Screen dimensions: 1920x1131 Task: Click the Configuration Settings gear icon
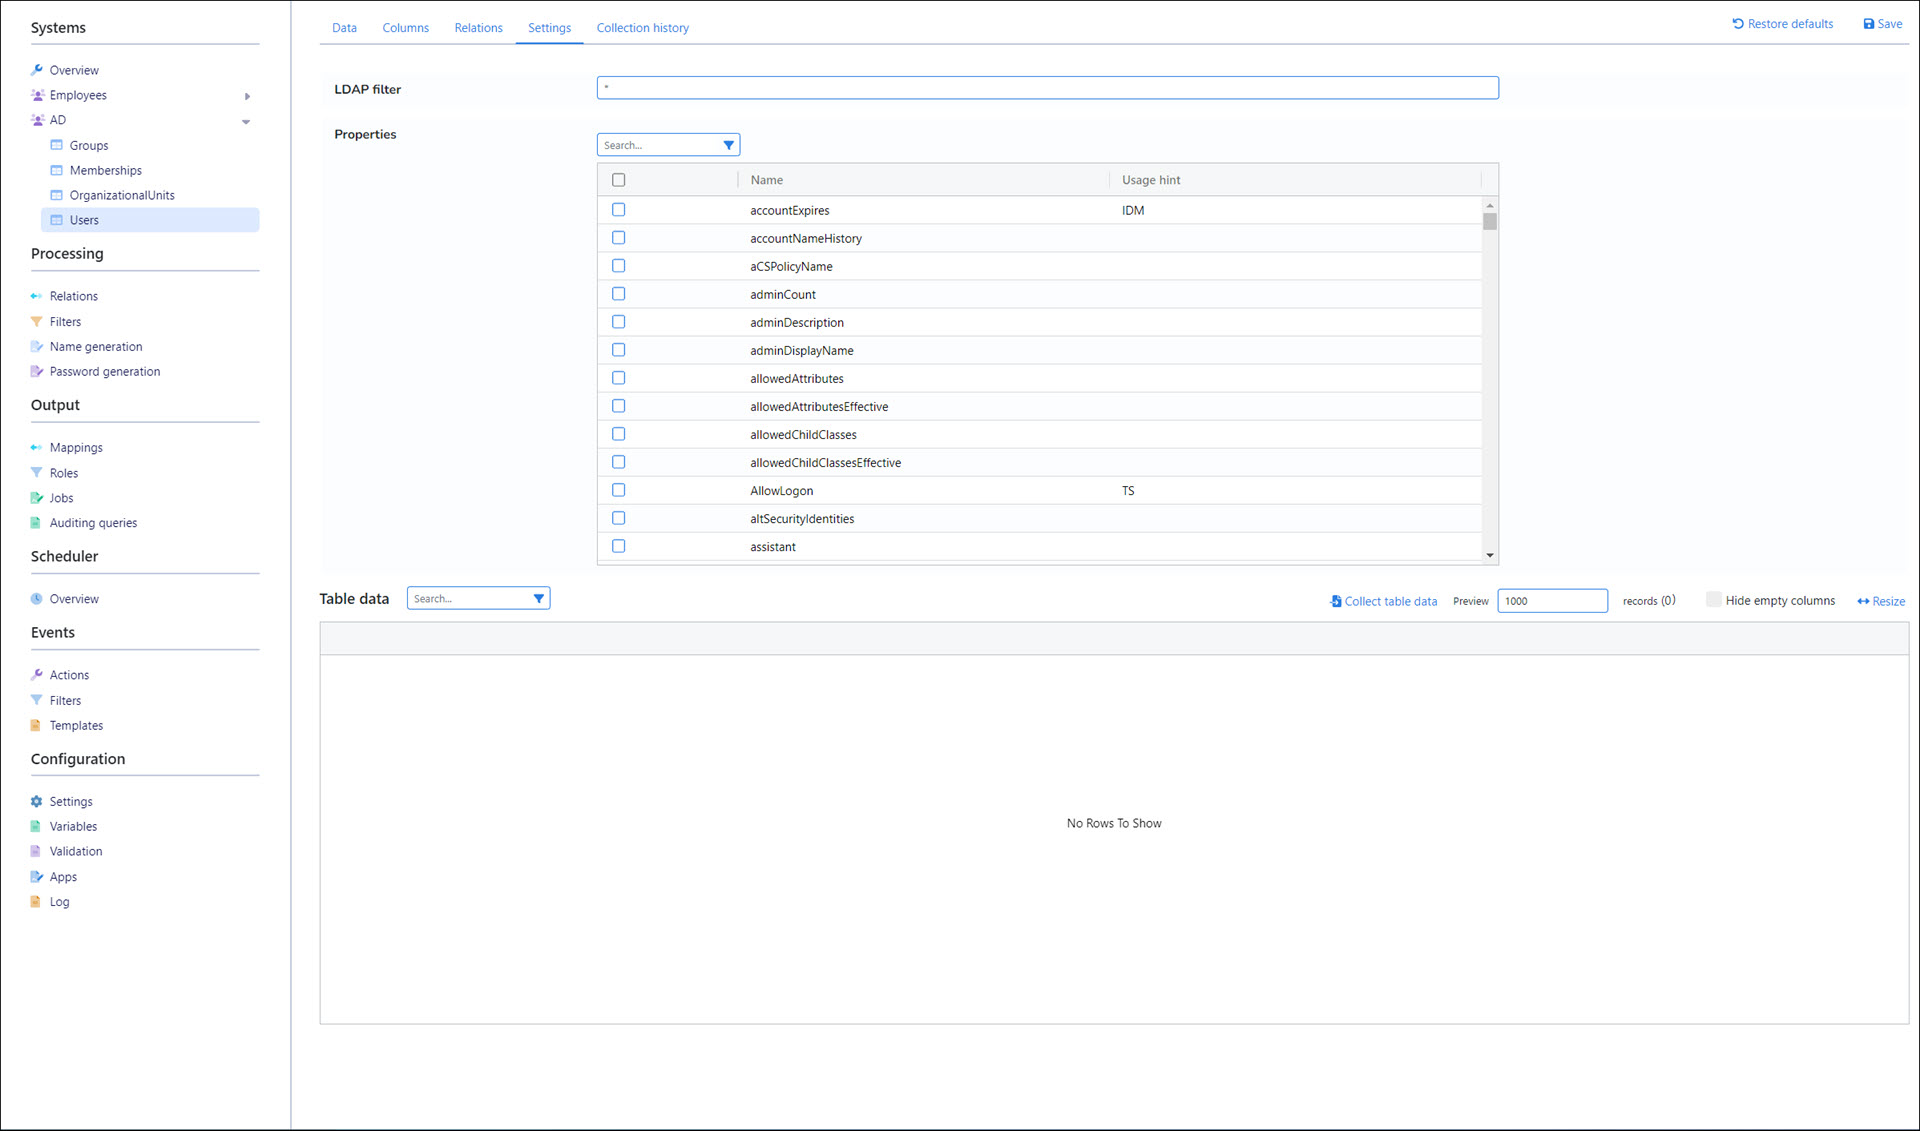pyautogui.click(x=37, y=801)
